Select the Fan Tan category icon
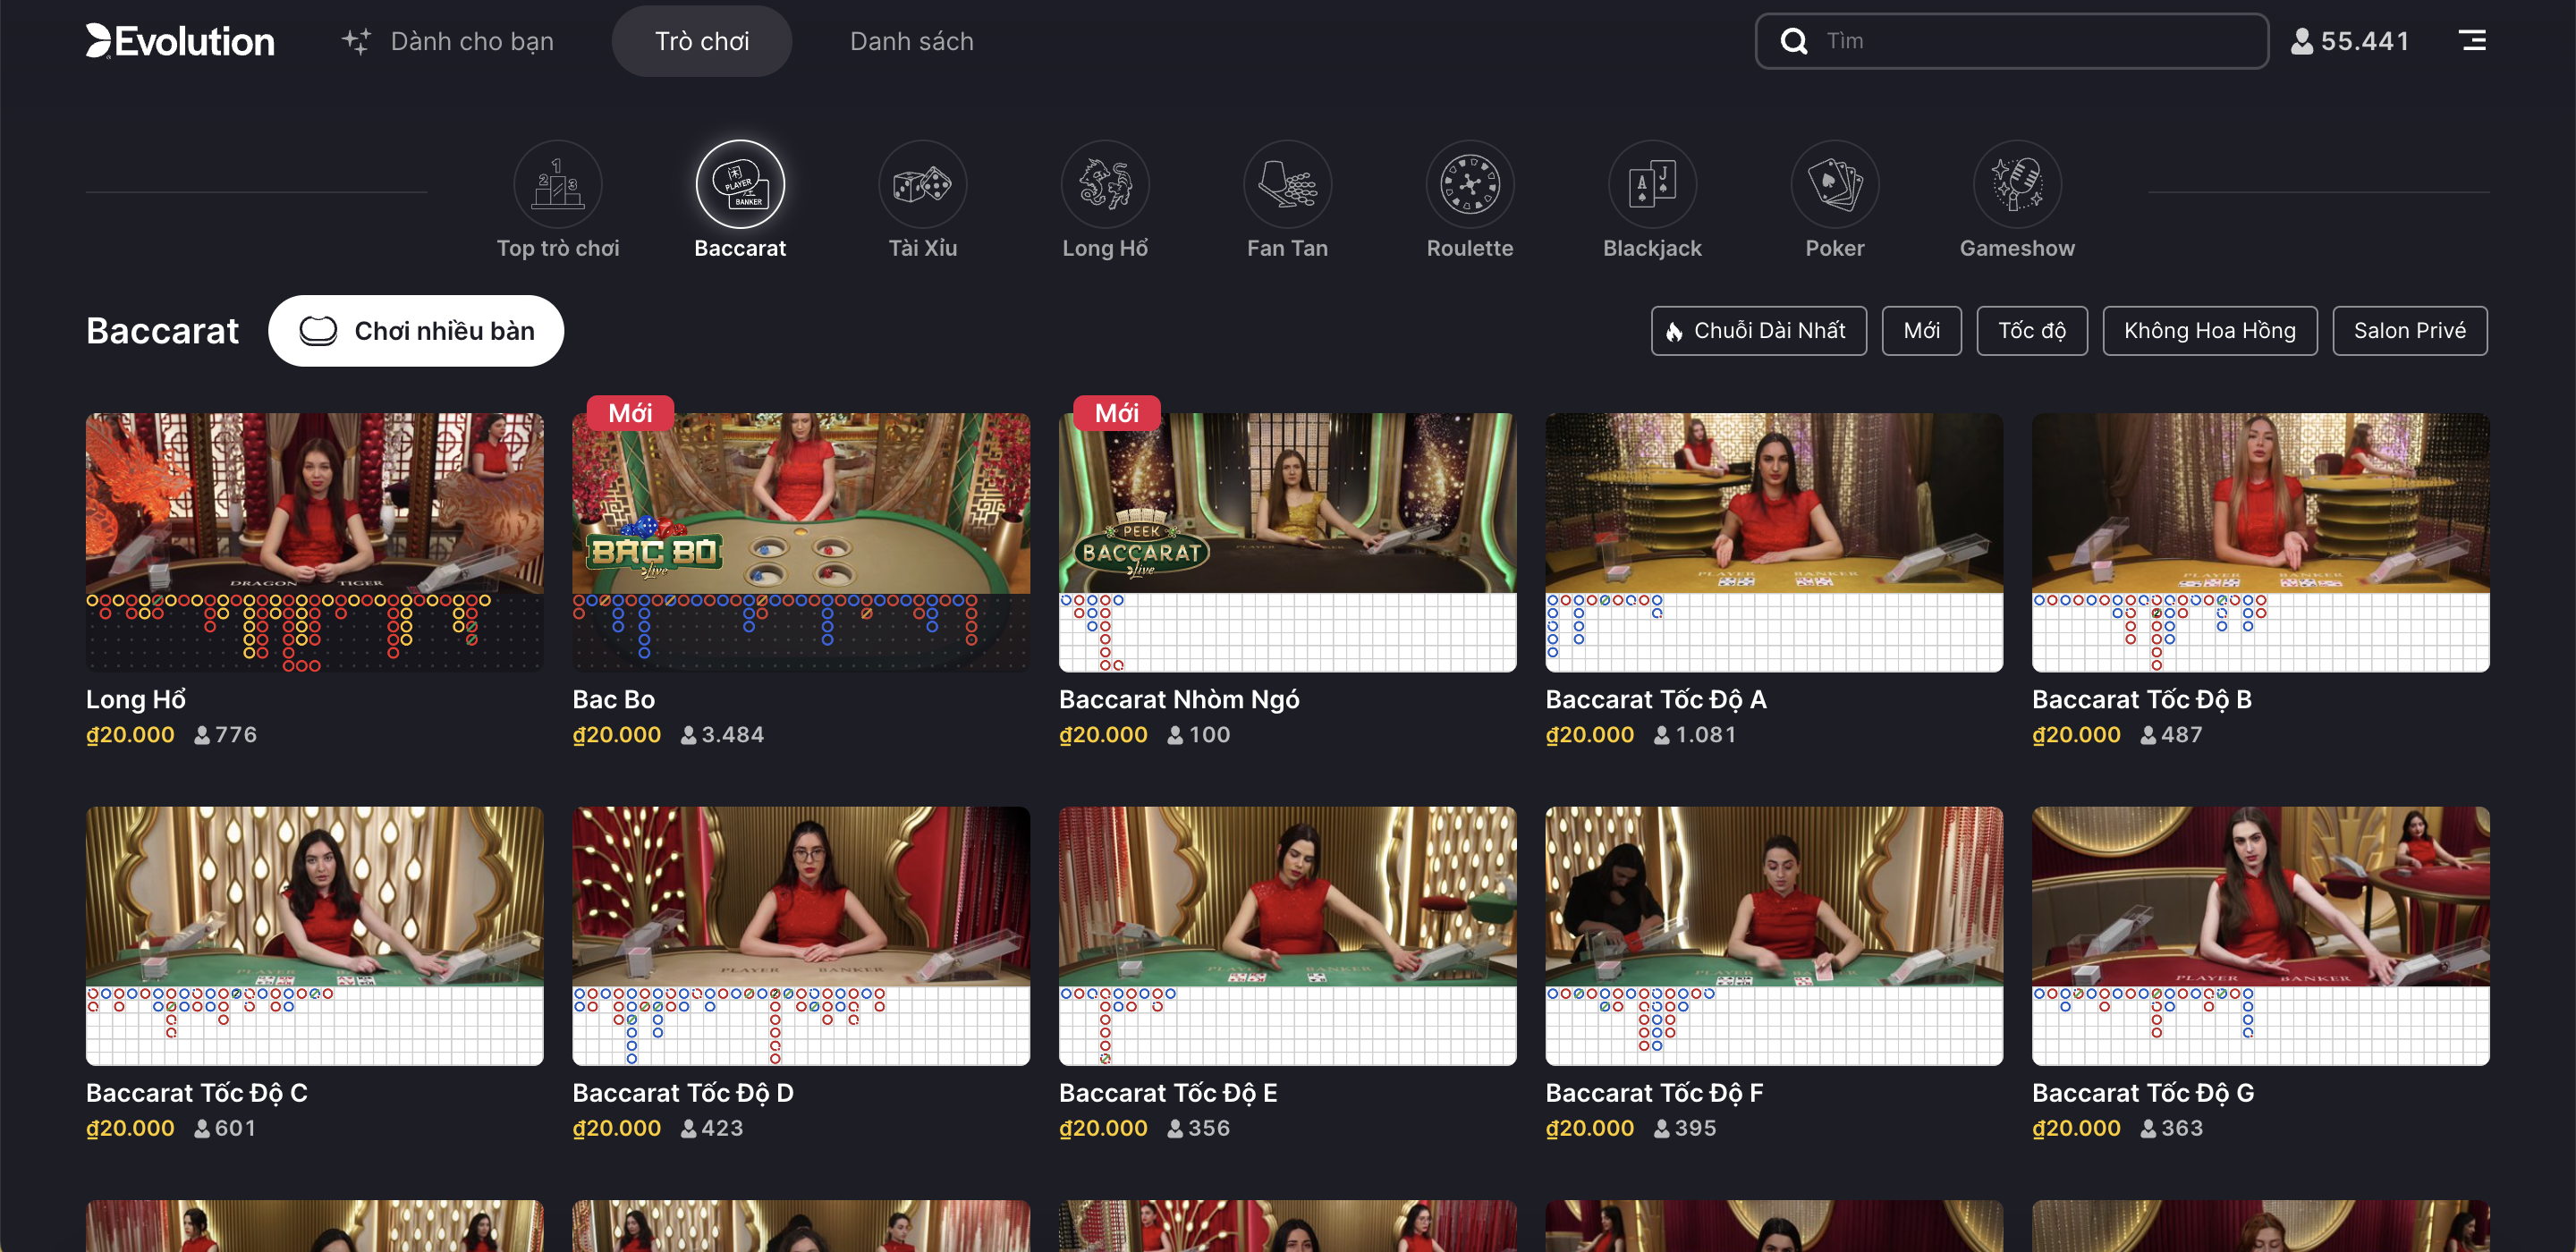The width and height of the screenshot is (2576, 1252). coord(1287,184)
